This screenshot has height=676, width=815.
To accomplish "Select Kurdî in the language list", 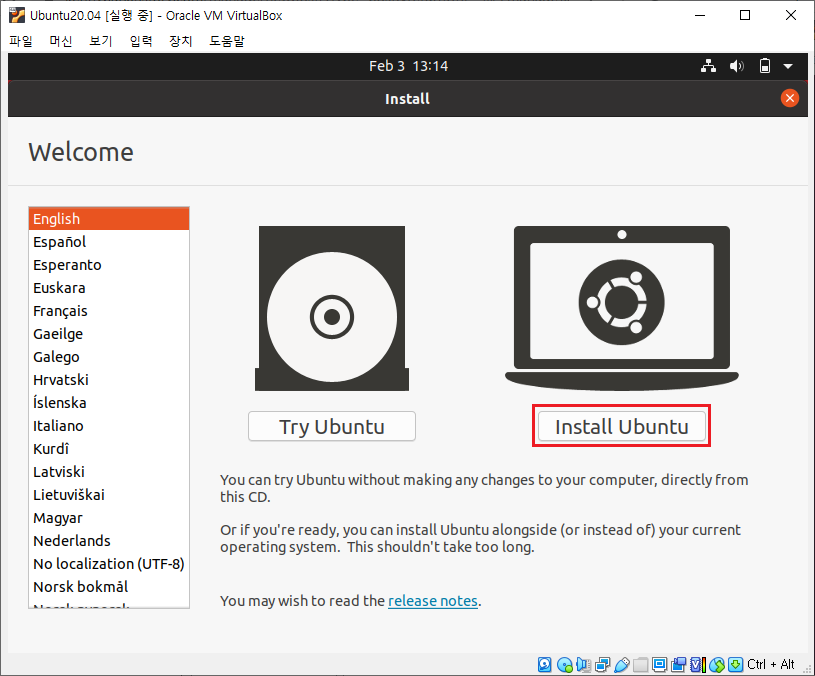I will 109,449.
